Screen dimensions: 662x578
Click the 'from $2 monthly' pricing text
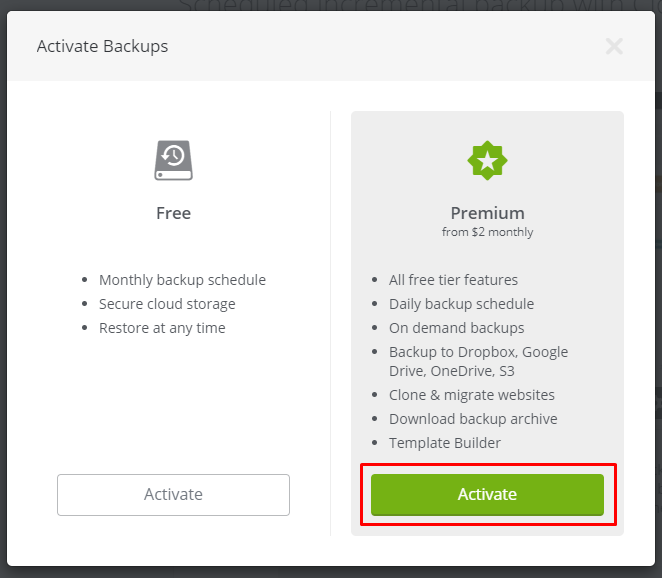point(487,232)
